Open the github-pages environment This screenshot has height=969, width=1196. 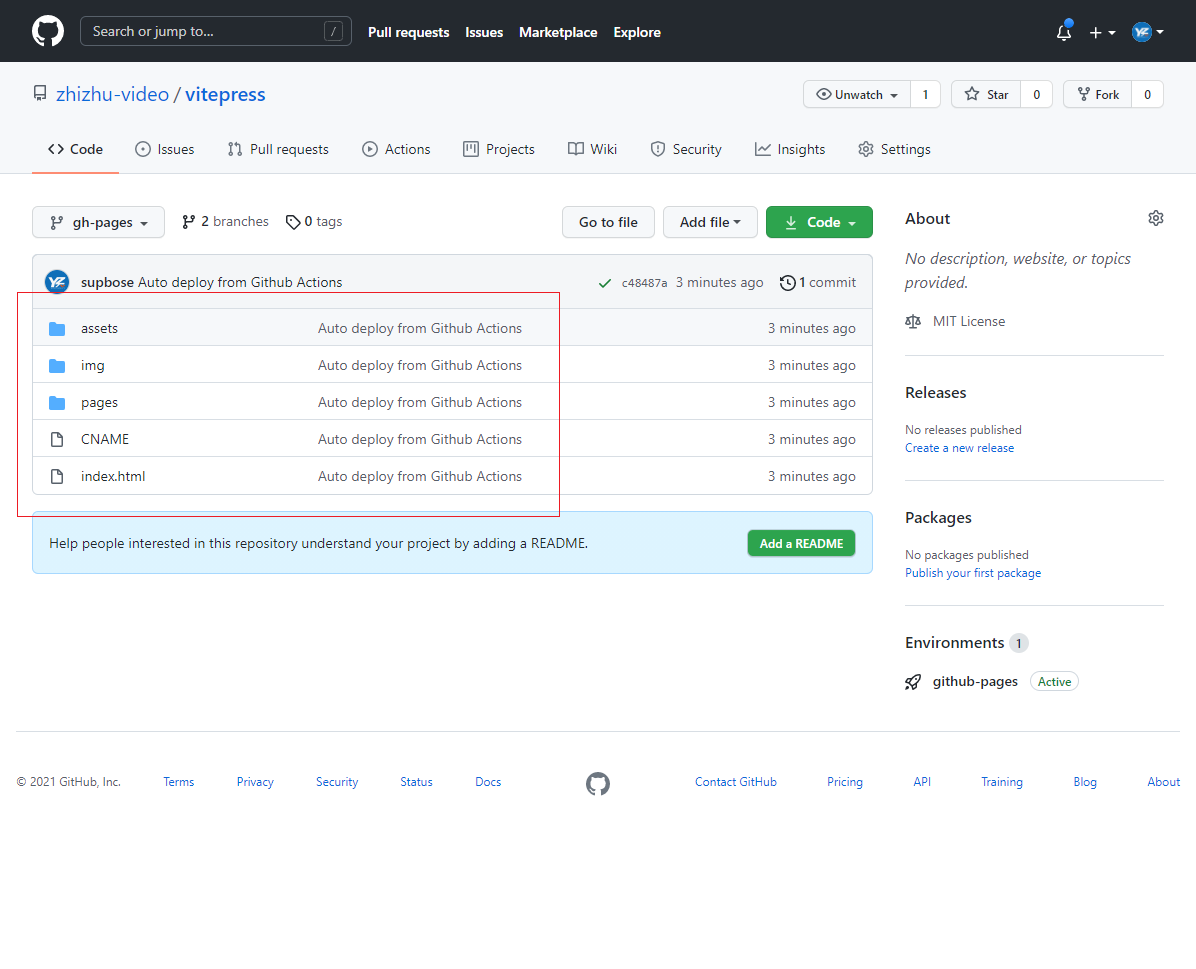[x=975, y=681]
